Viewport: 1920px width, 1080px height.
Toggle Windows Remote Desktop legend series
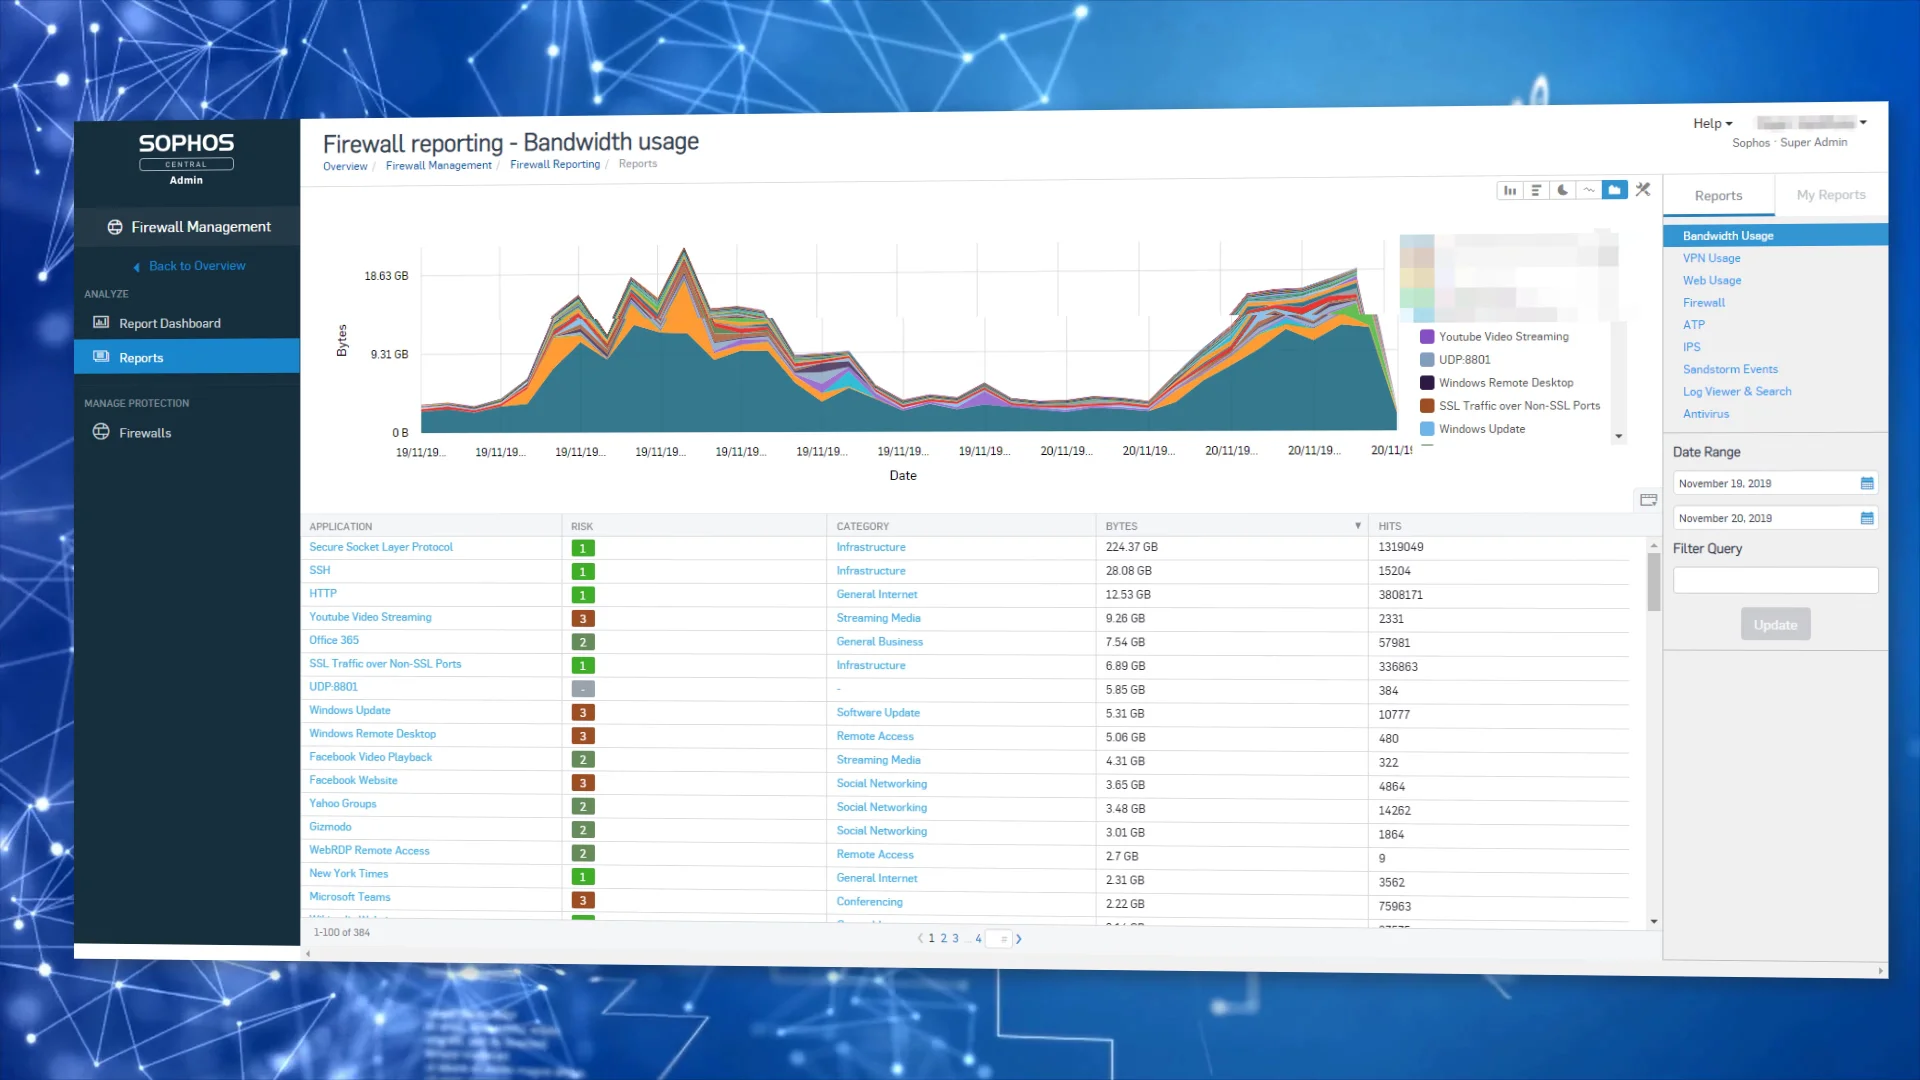pos(1505,383)
